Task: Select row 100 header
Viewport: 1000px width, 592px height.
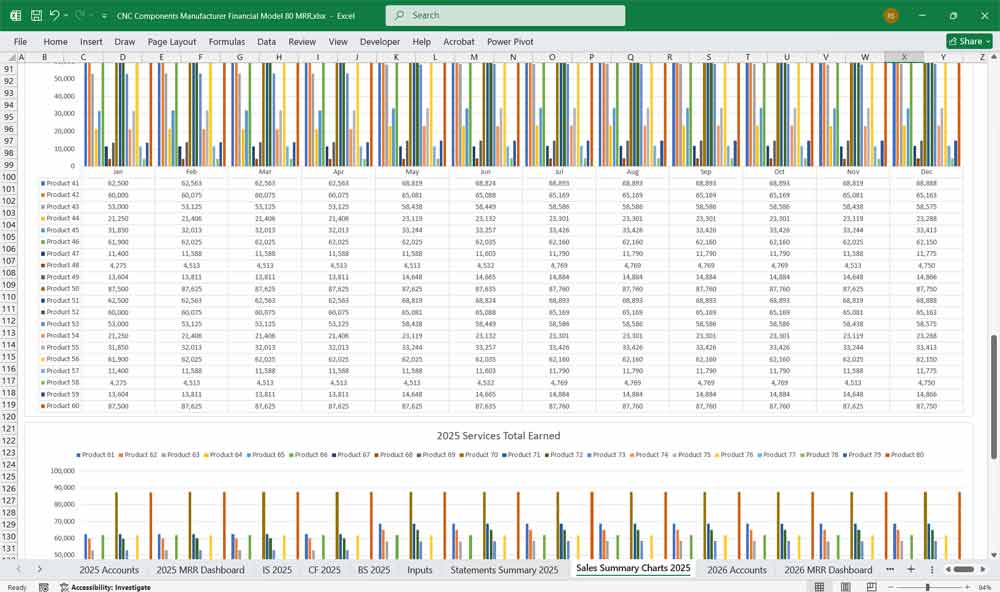Action: (x=8, y=177)
